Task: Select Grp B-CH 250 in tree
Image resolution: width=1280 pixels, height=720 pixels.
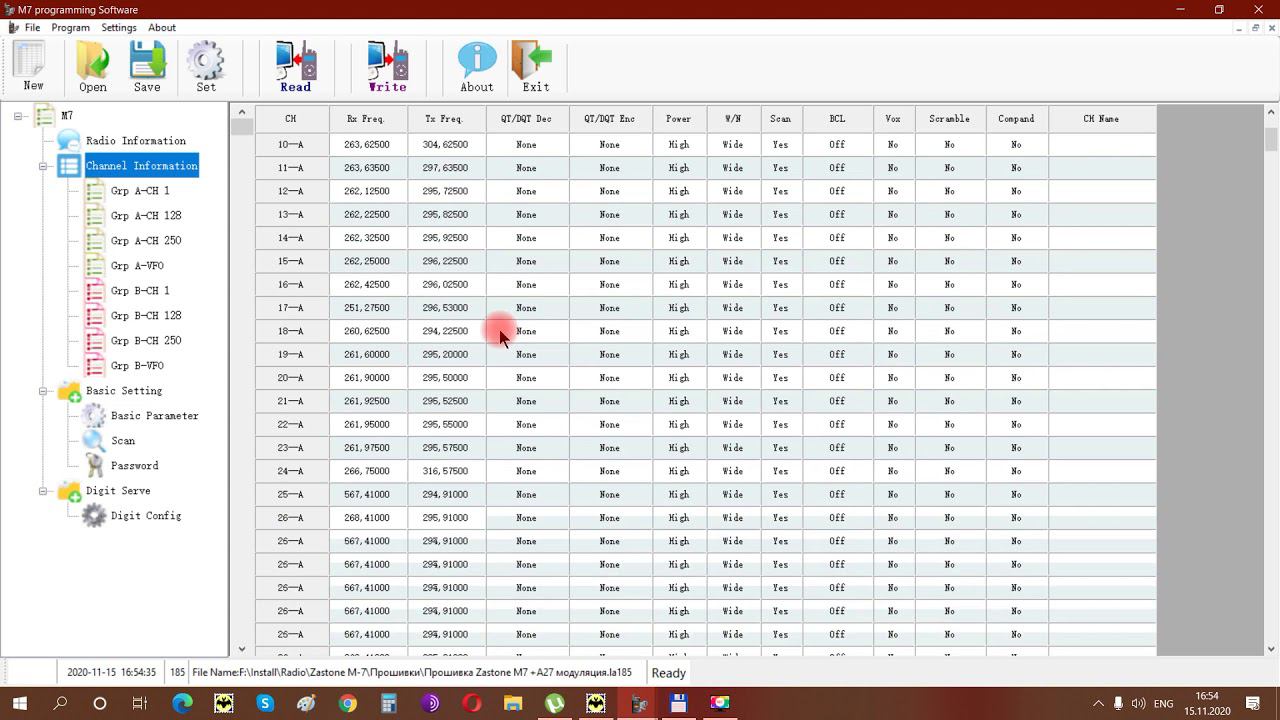Action: coord(146,341)
